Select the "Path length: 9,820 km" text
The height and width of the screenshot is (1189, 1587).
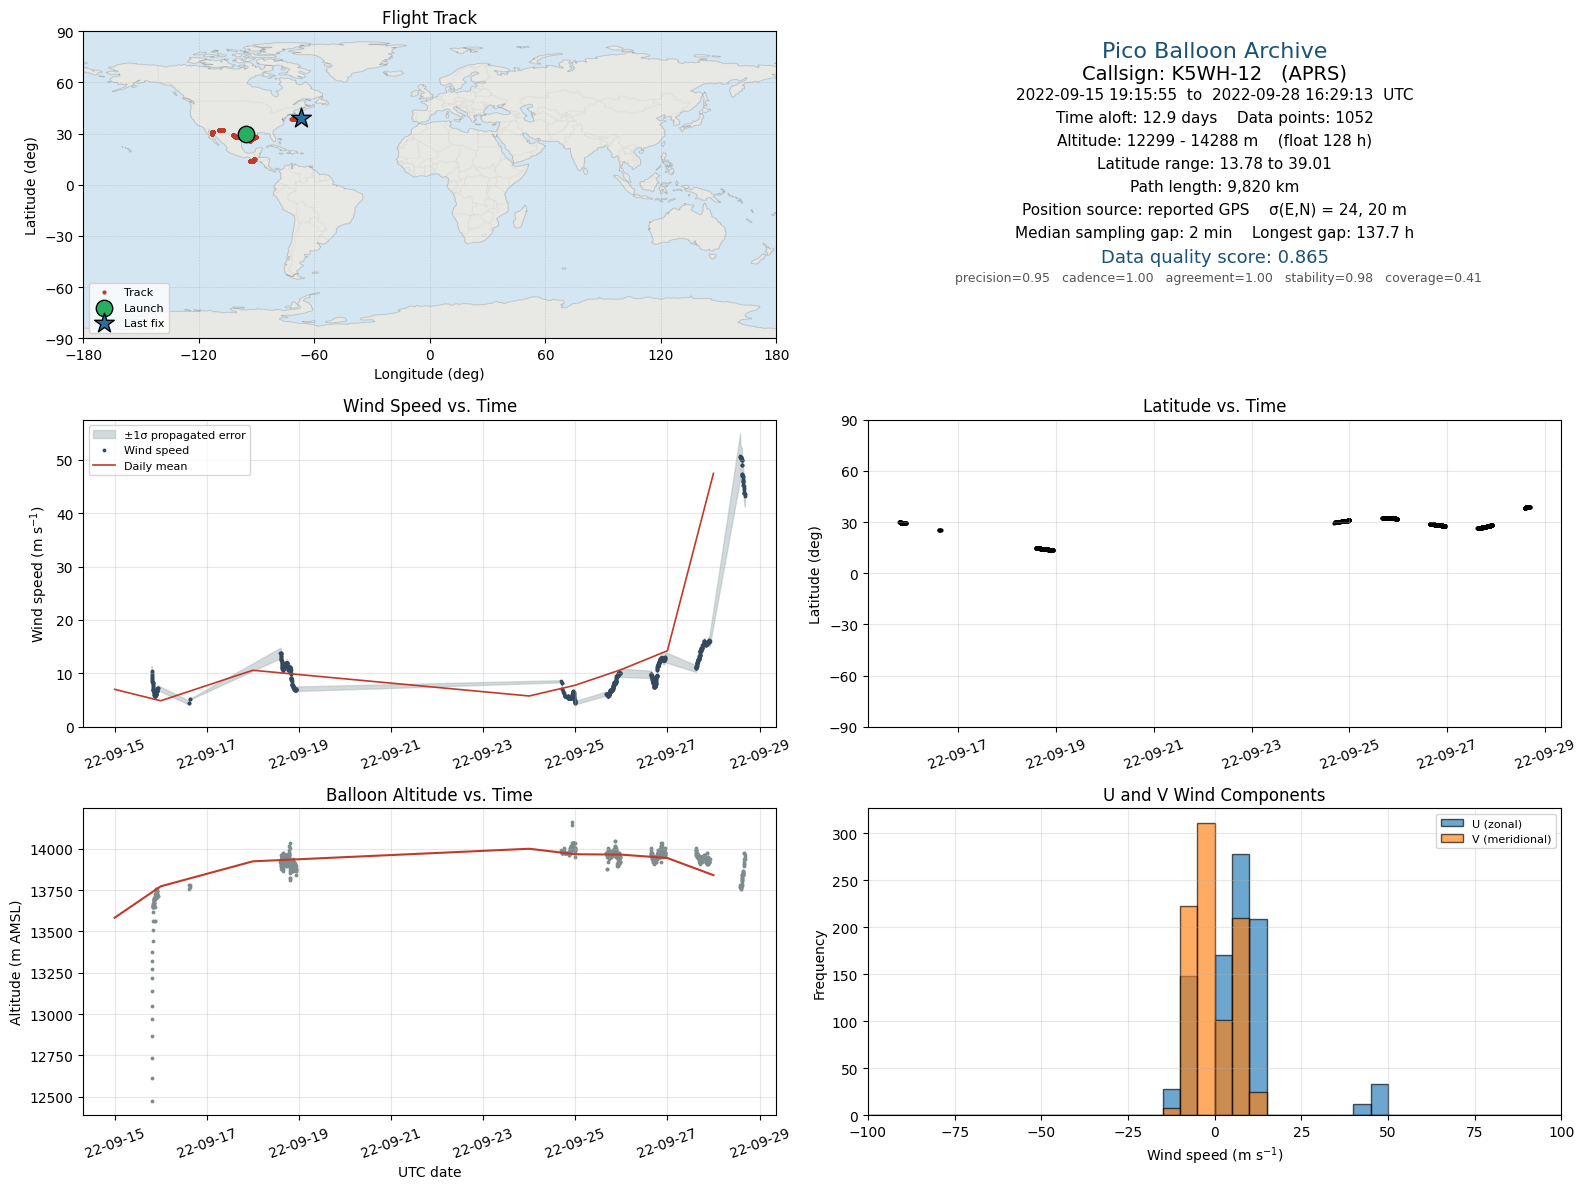point(1214,187)
